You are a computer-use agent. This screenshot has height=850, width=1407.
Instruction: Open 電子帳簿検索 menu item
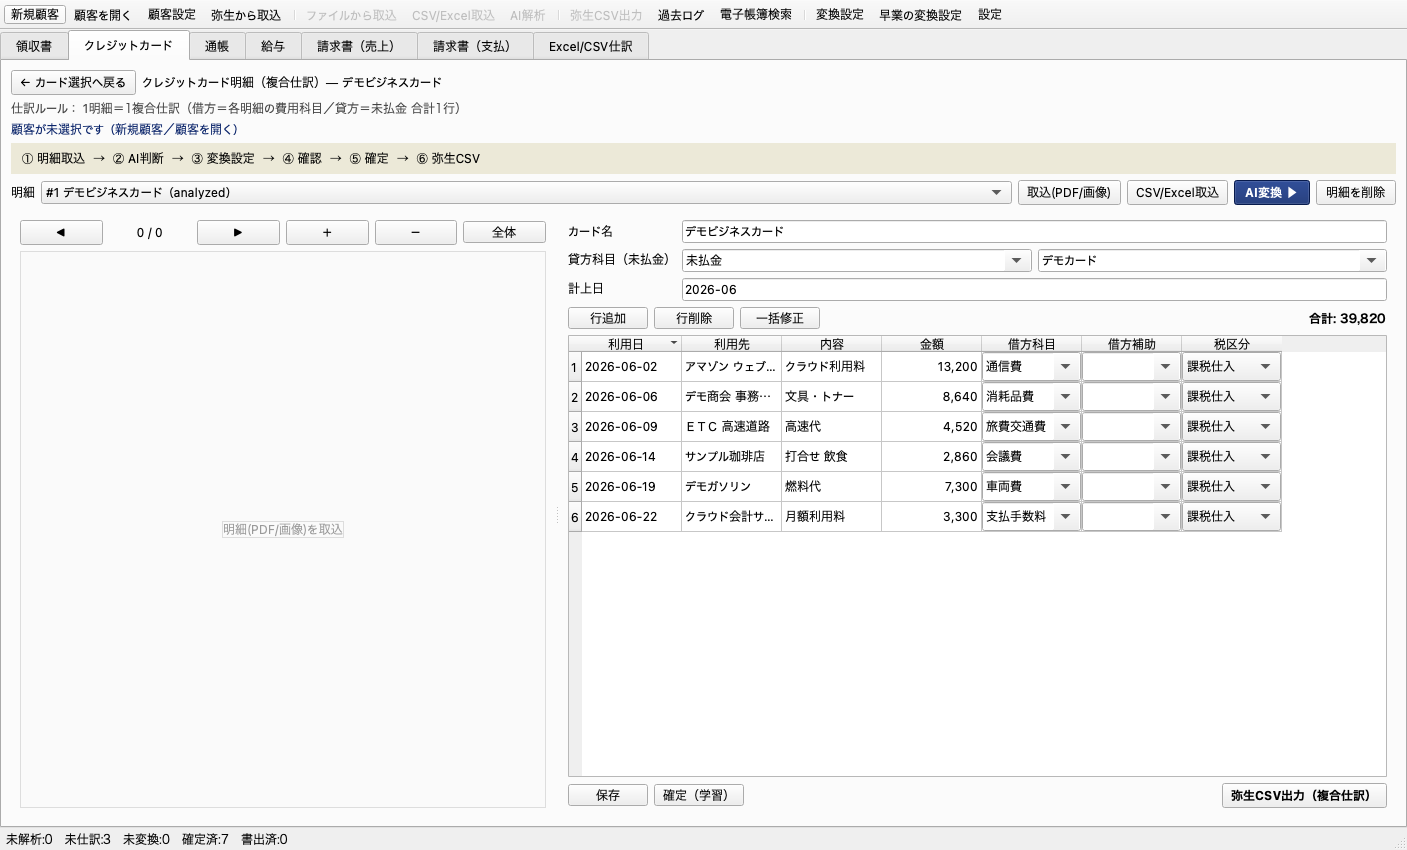(x=756, y=15)
